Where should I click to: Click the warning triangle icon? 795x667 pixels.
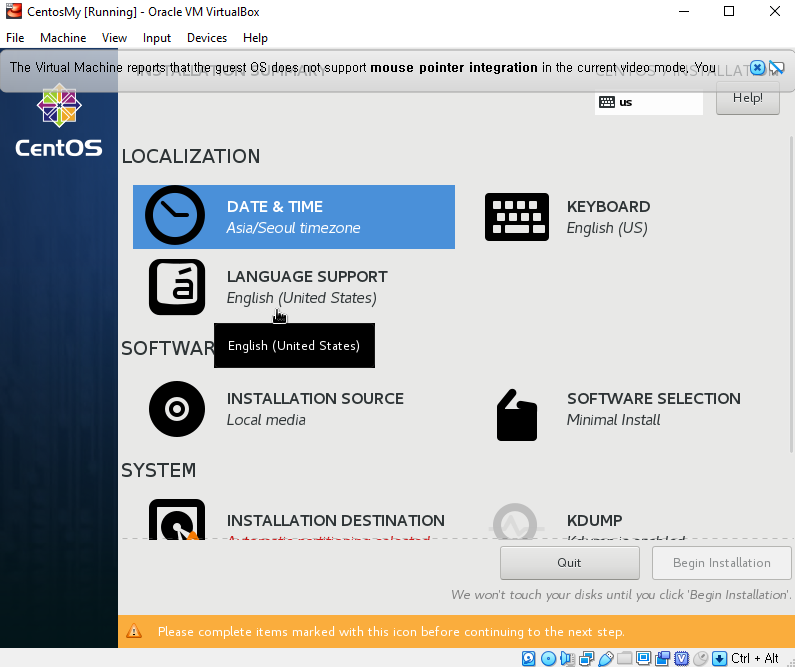(134, 631)
